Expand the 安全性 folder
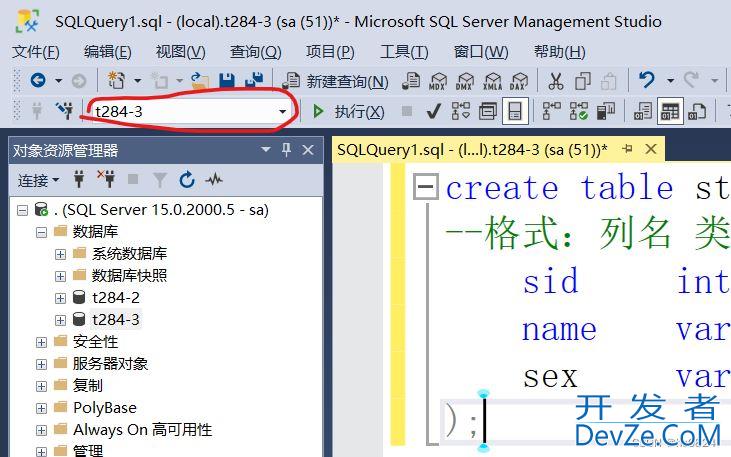This screenshot has height=457, width=731. (x=41, y=342)
